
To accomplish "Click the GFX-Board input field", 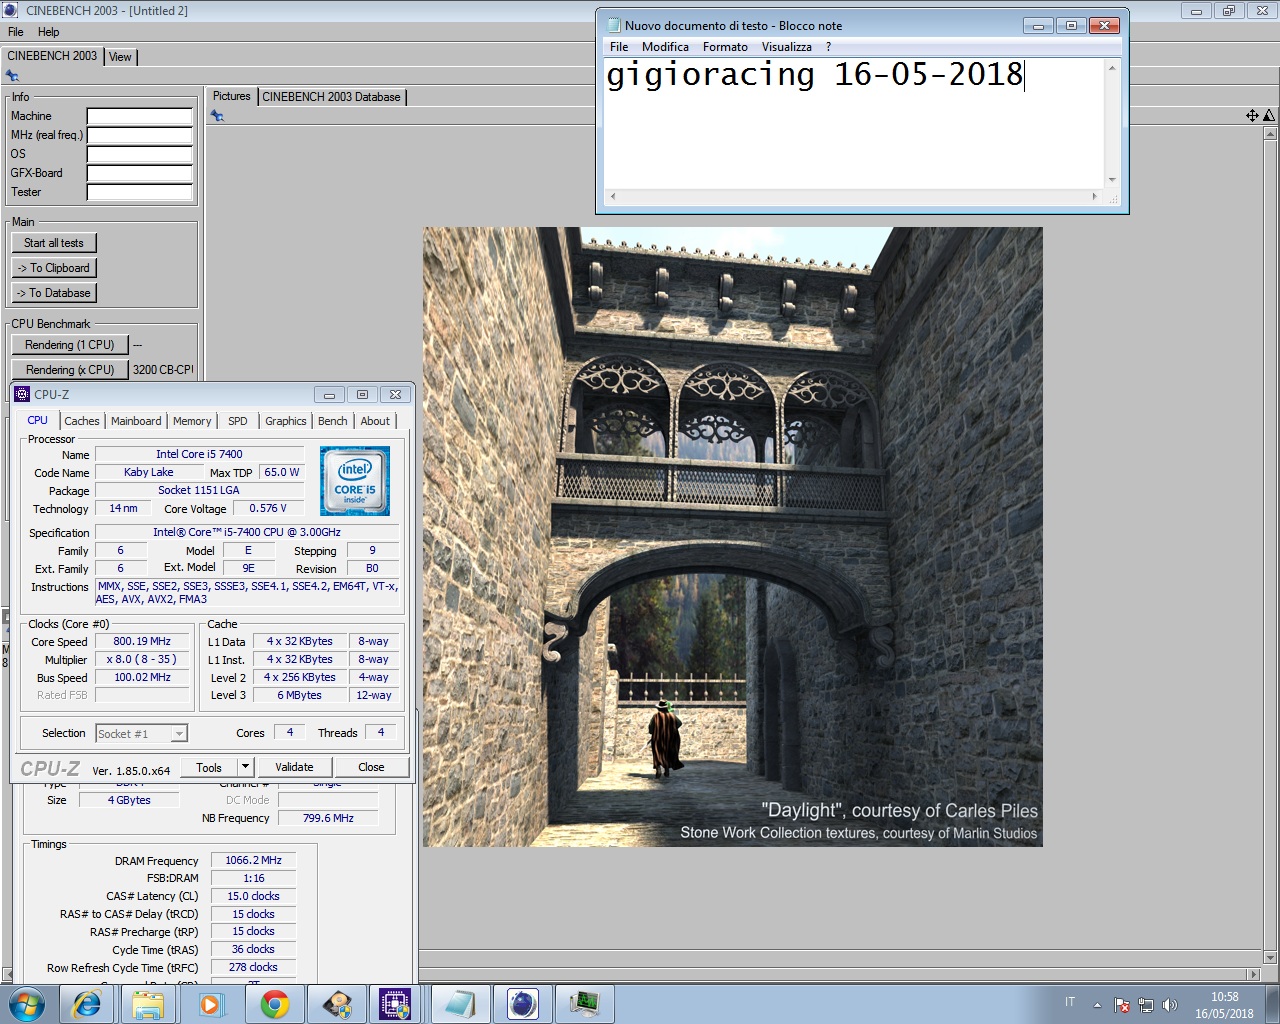I will point(140,173).
